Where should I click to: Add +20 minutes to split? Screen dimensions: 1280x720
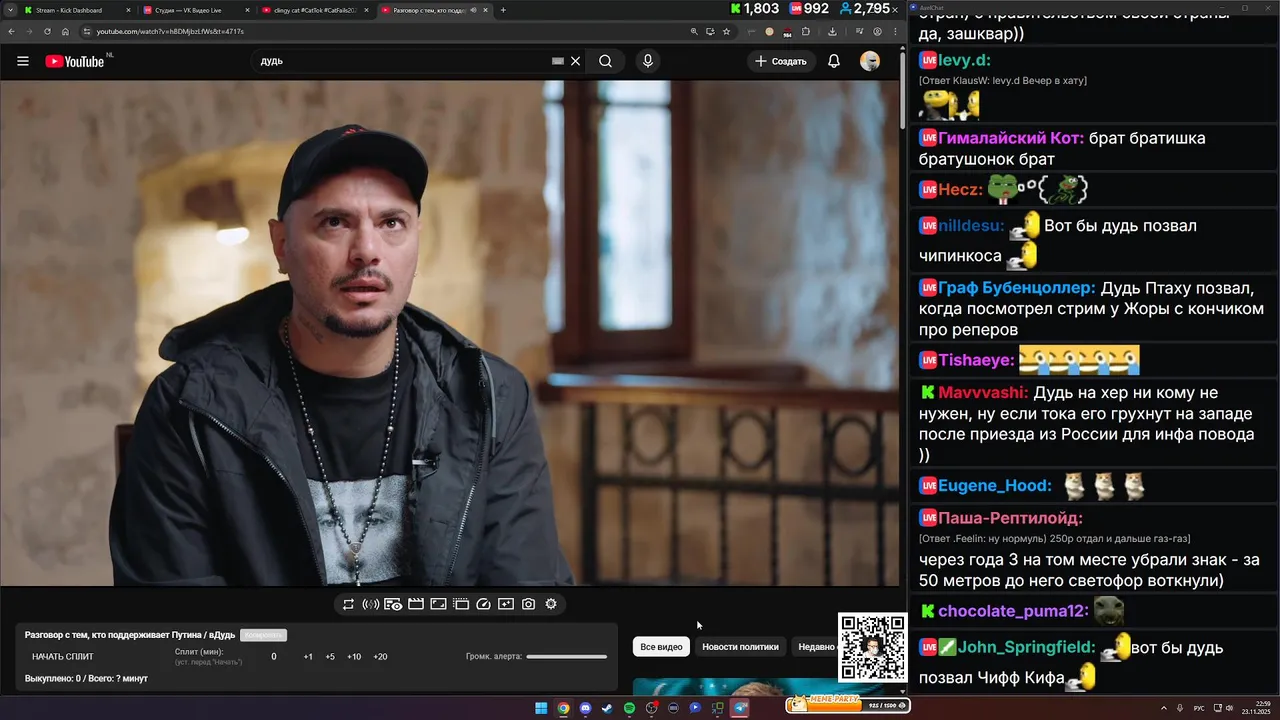coord(380,657)
